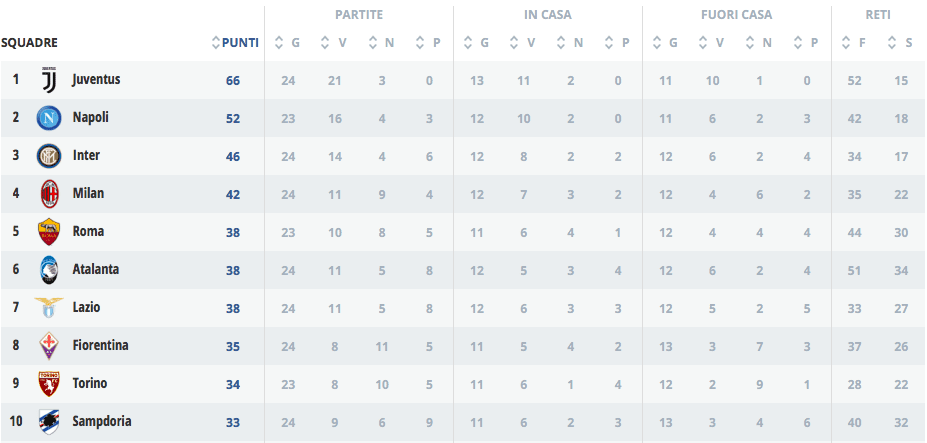Click the Lazio eagle crest icon
927x443 pixels.
click(49, 308)
